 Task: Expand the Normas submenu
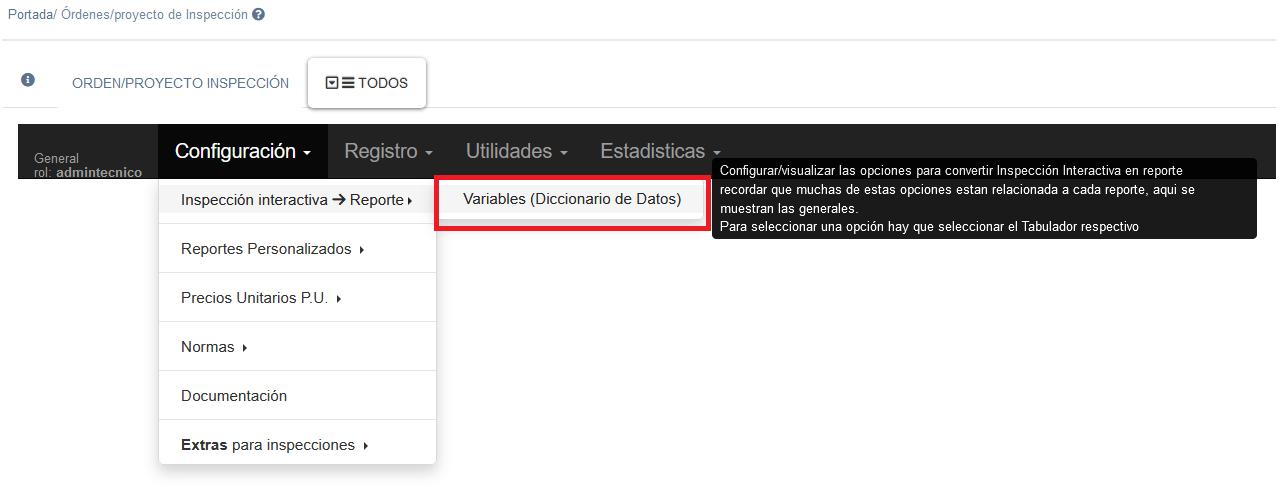[x=214, y=347]
